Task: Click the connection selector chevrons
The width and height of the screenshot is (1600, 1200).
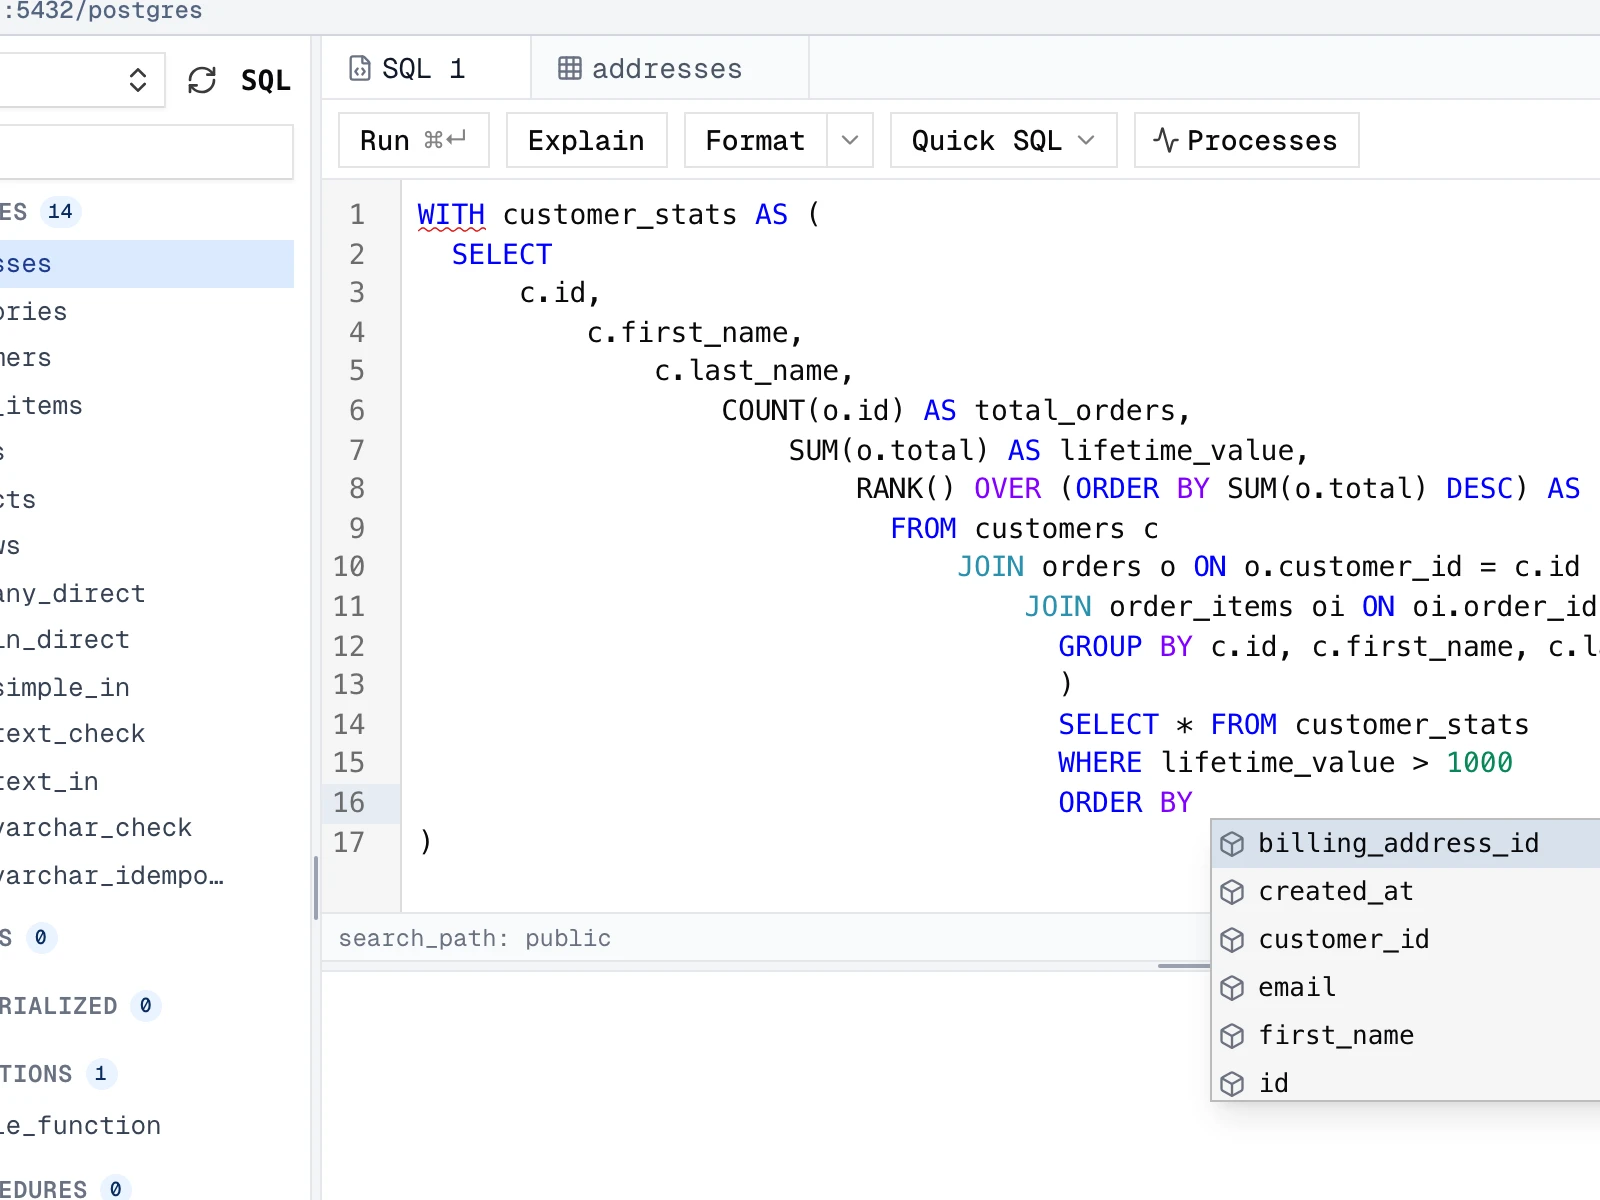Action: click(x=138, y=79)
